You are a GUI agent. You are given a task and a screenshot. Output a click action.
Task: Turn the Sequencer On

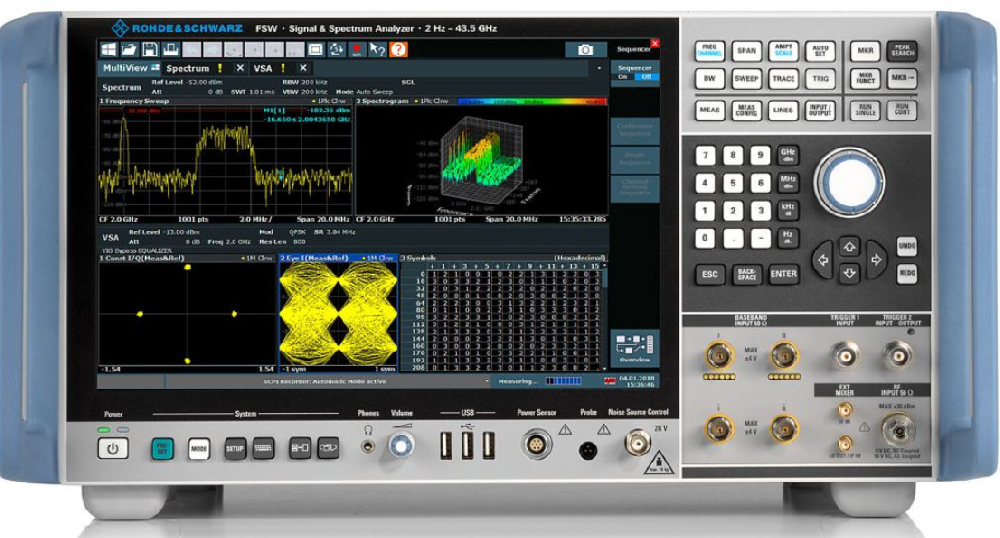click(x=622, y=76)
